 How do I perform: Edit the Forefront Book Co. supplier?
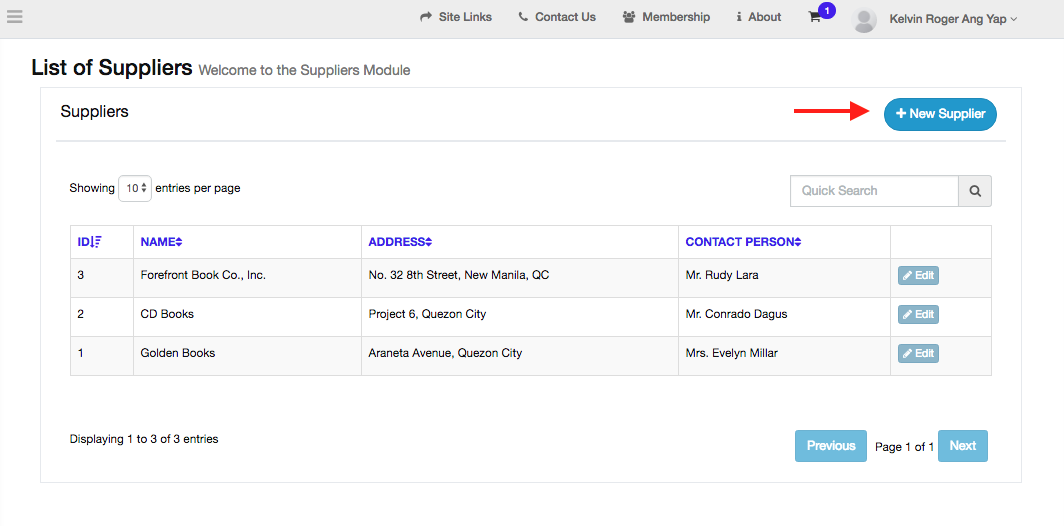917,276
